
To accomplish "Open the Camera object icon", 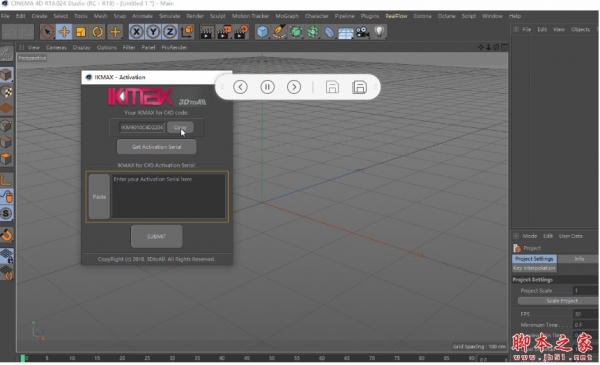I will [362, 32].
